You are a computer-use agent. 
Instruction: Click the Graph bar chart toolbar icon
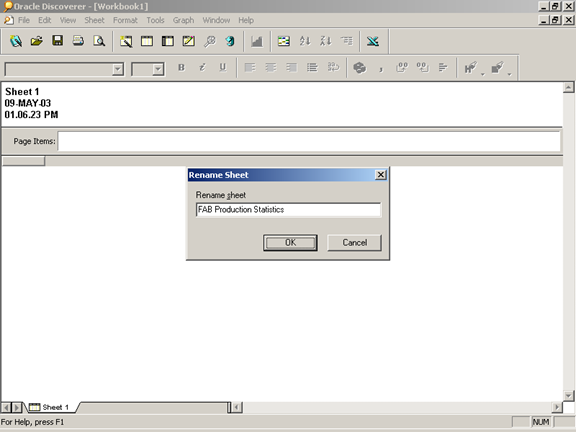pos(257,41)
